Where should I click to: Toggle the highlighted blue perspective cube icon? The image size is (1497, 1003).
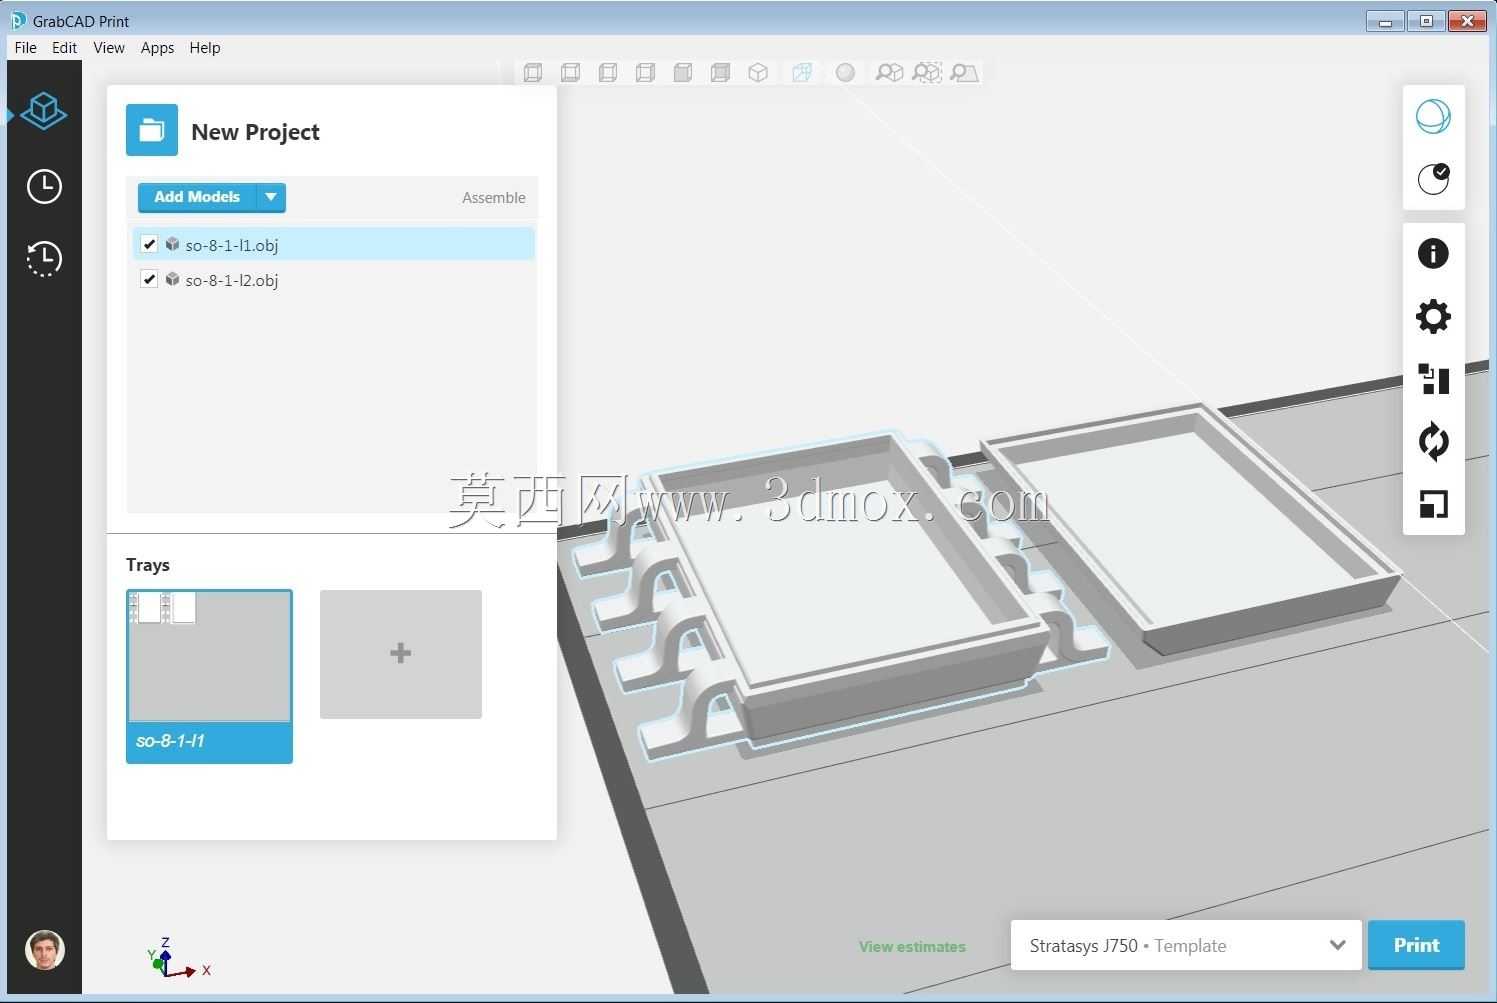click(x=802, y=72)
